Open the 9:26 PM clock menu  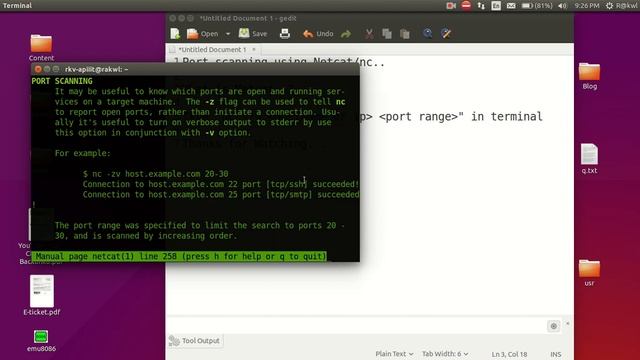pyautogui.click(x=587, y=6)
